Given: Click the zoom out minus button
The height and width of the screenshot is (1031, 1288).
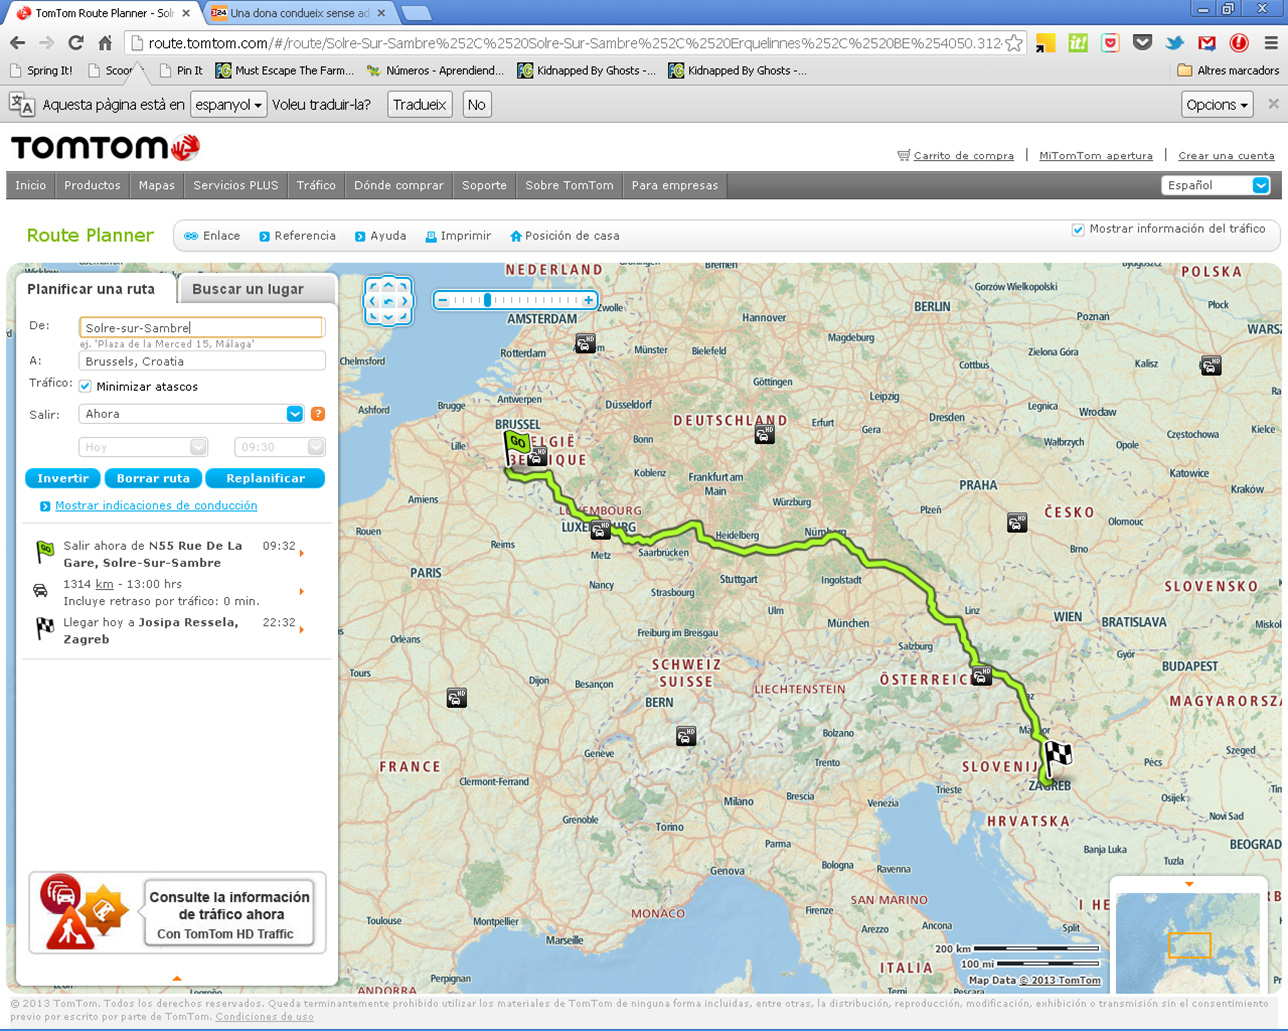Looking at the screenshot, I should click(x=442, y=300).
